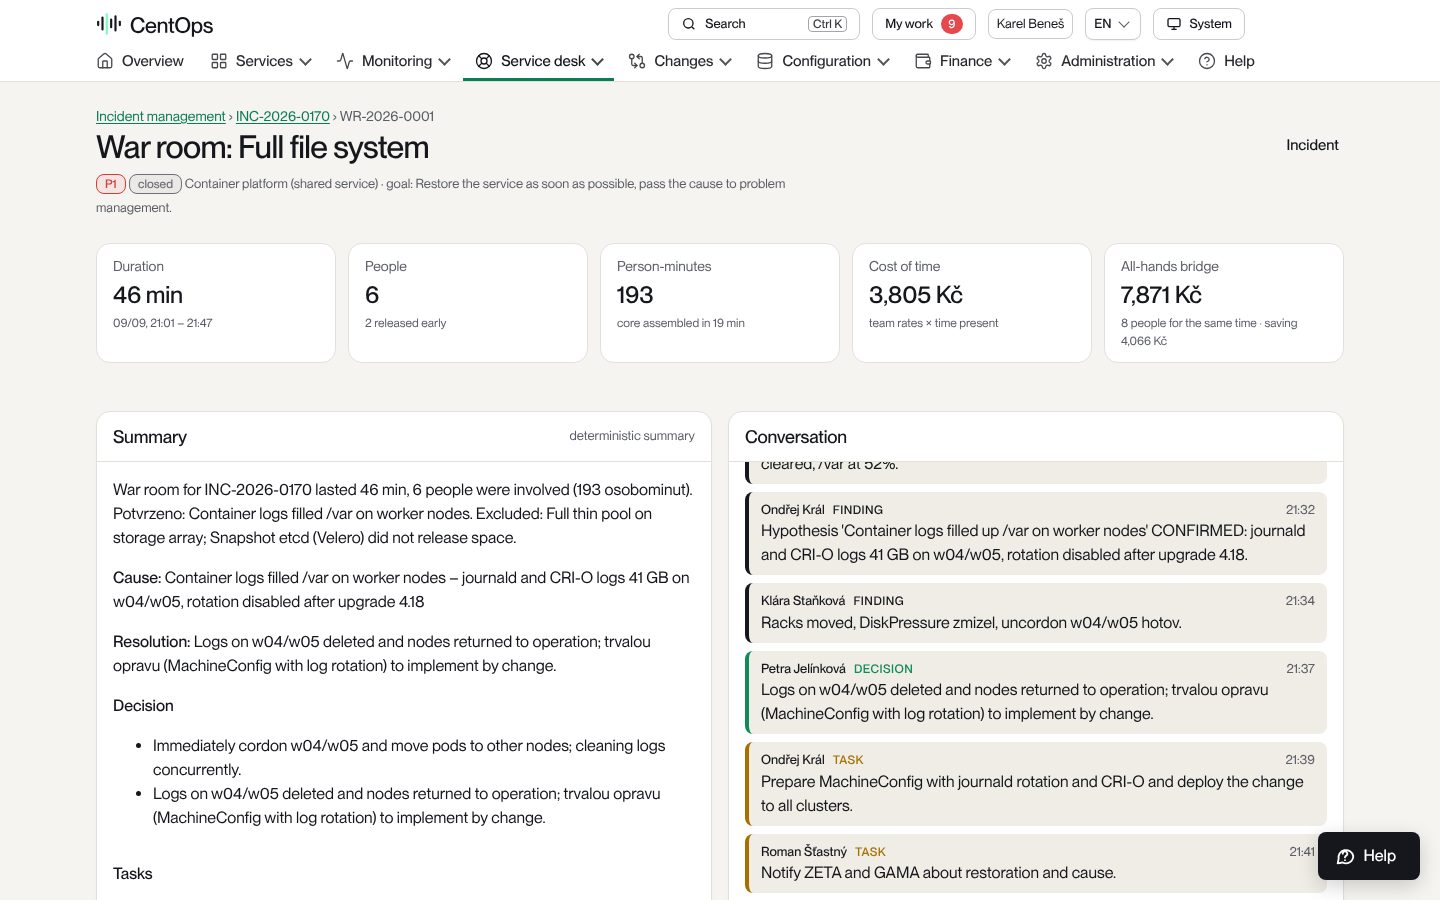Click into the Search field
Screen dimensions: 1440x900
(x=764, y=24)
